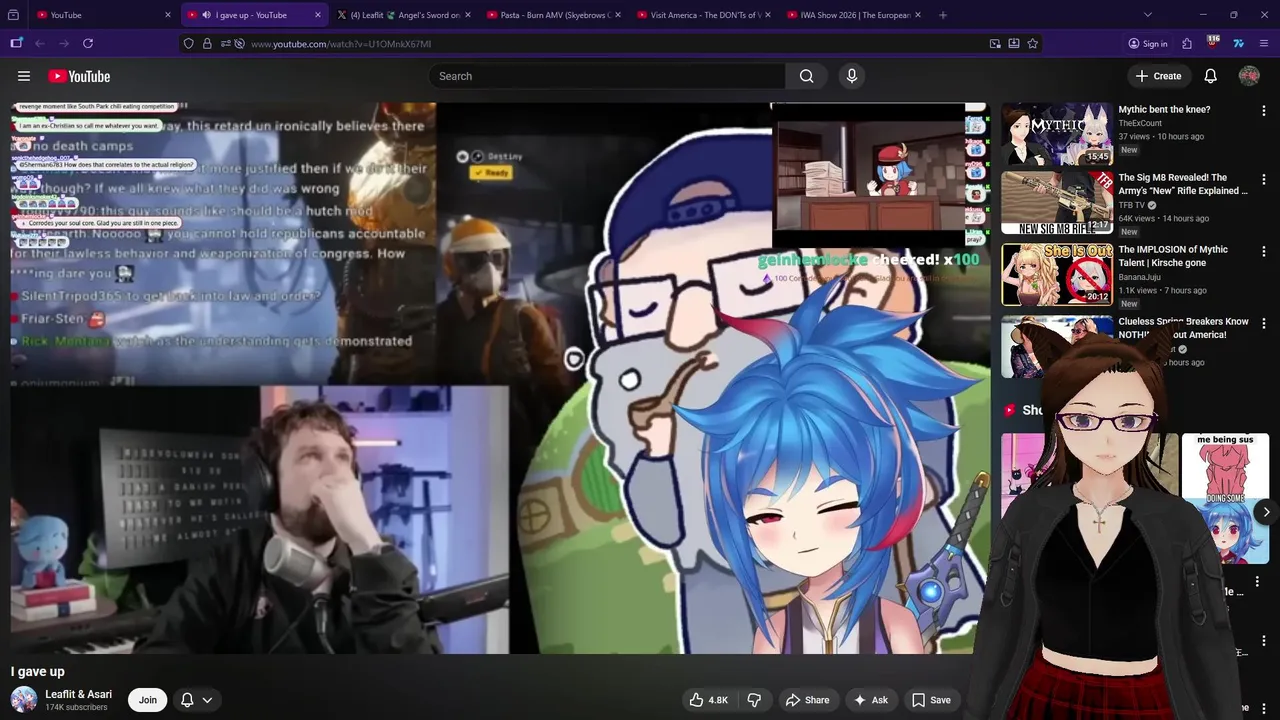
Task: Click the BananaJuju channel name
Action: pyautogui.click(x=1140, y=277)
